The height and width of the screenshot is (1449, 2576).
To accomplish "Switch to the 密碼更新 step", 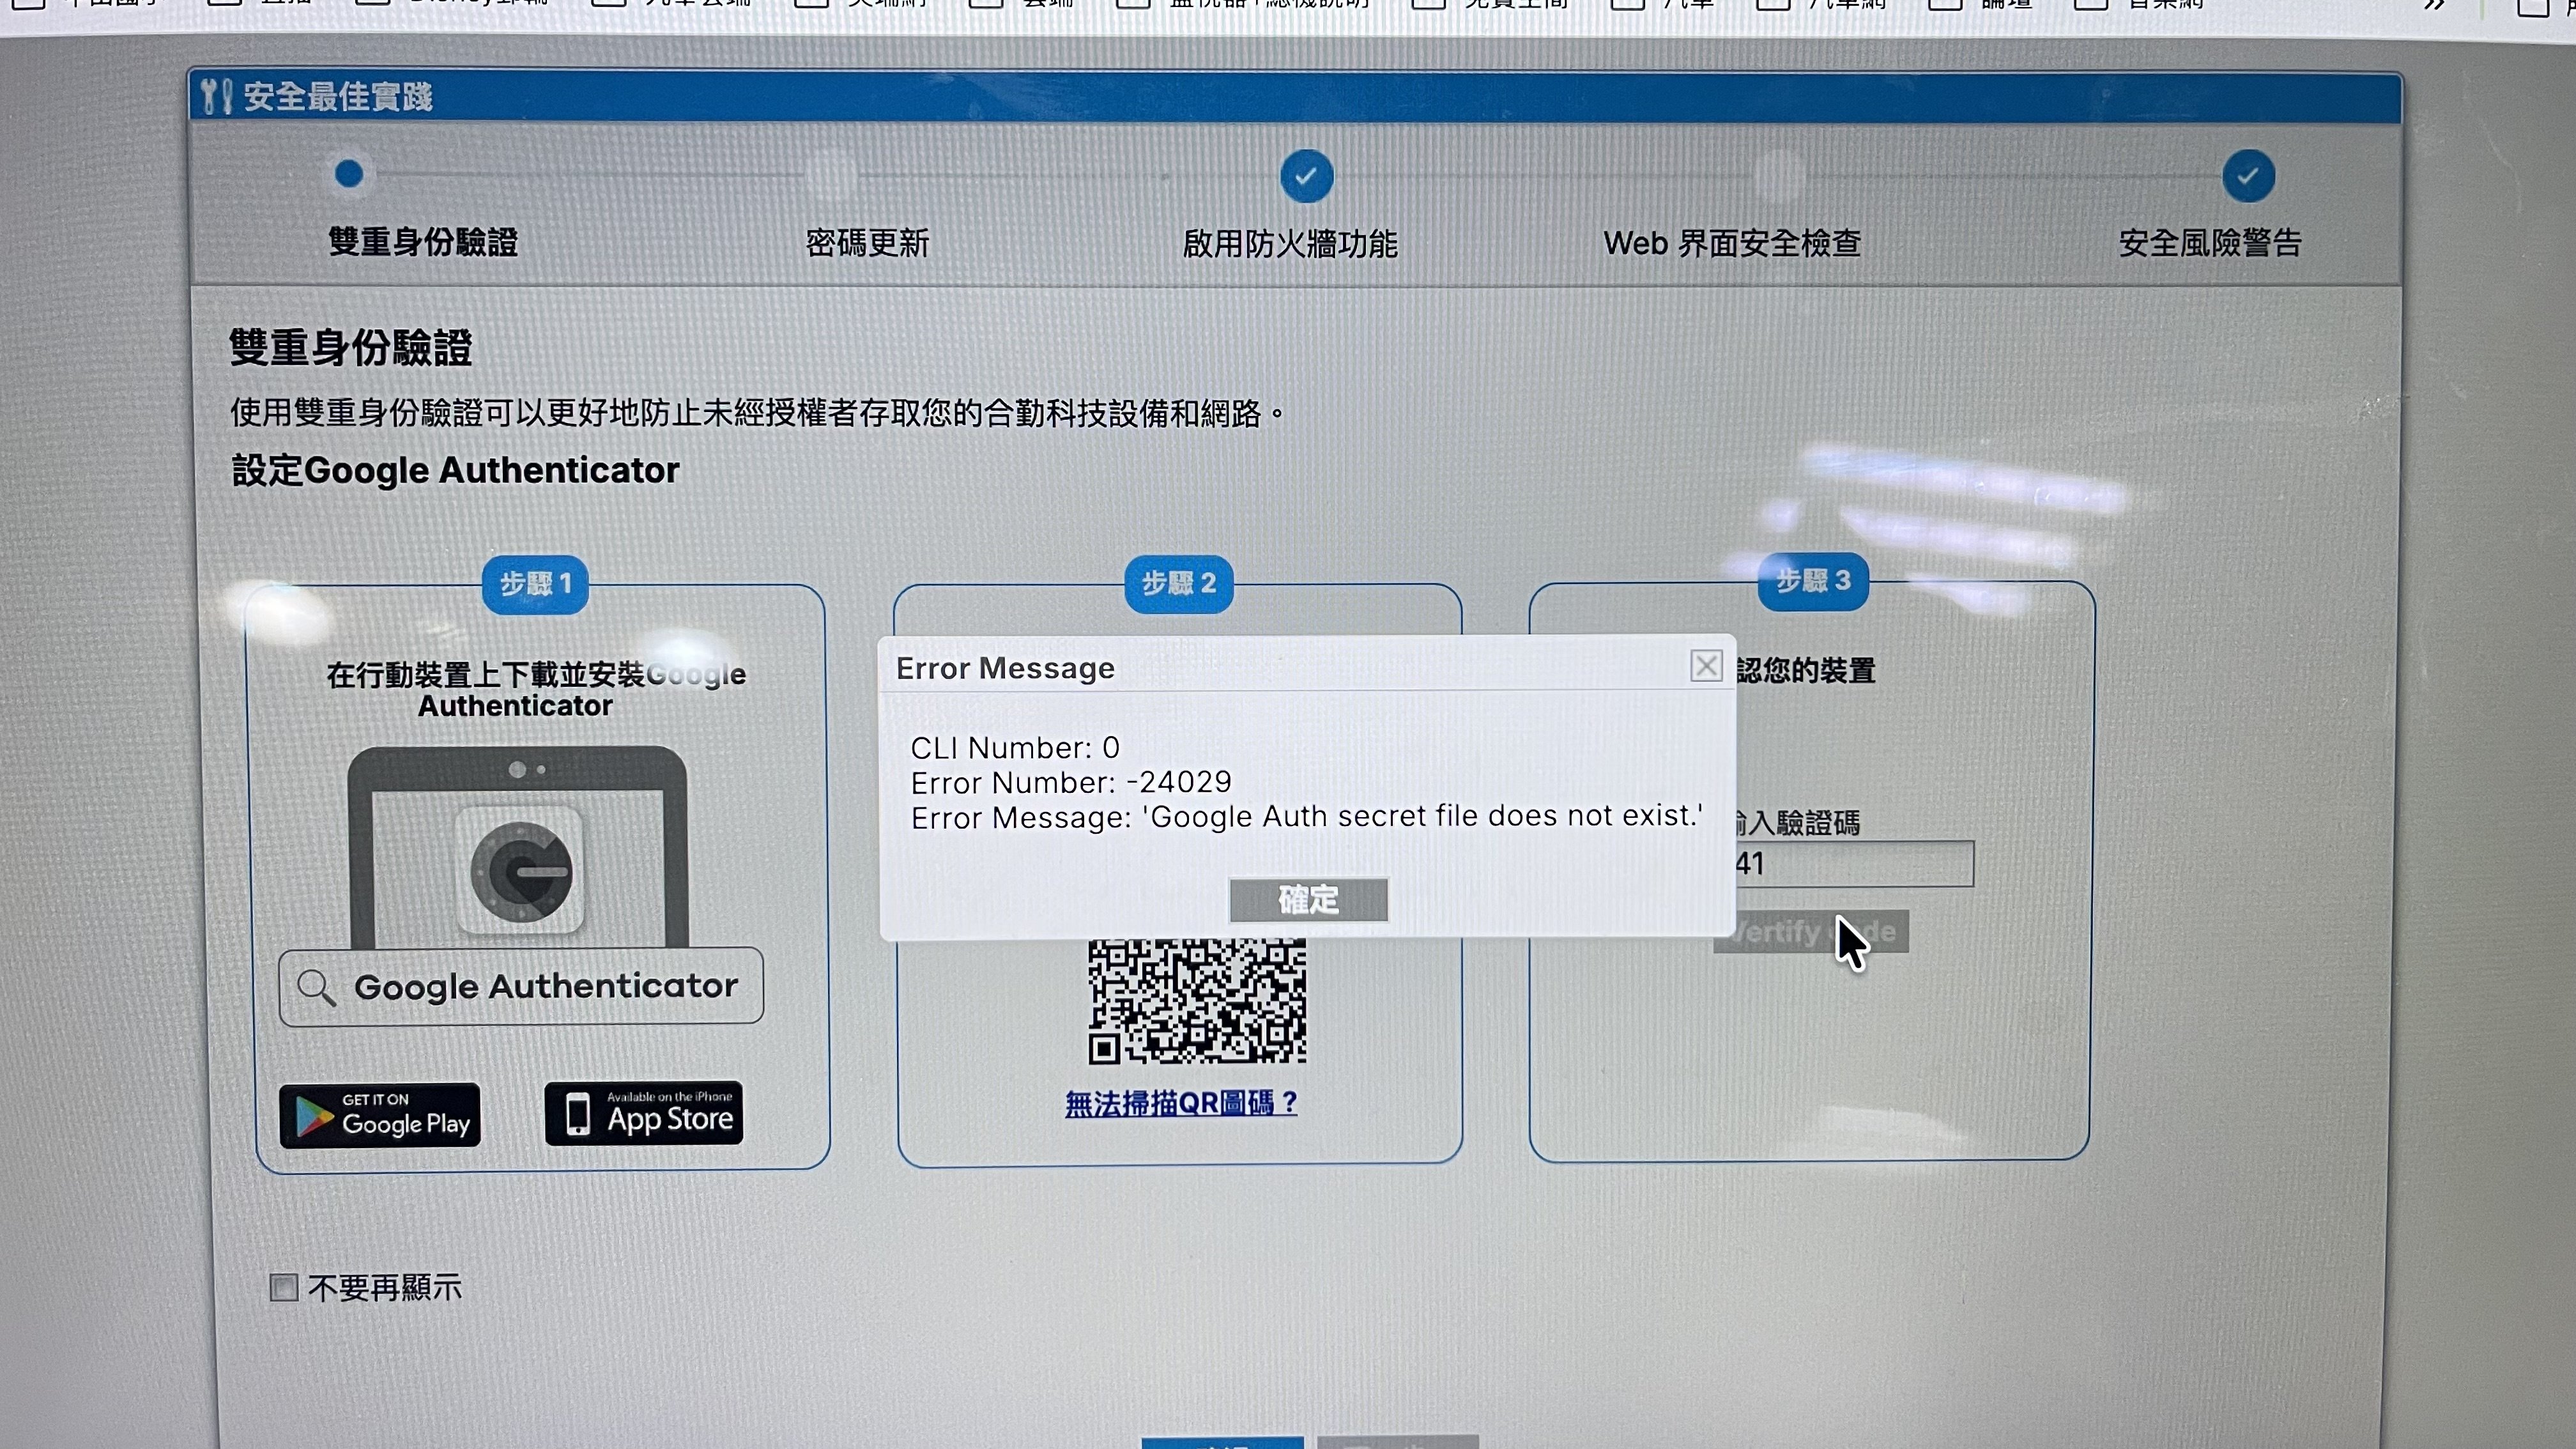I will (867, 243).
